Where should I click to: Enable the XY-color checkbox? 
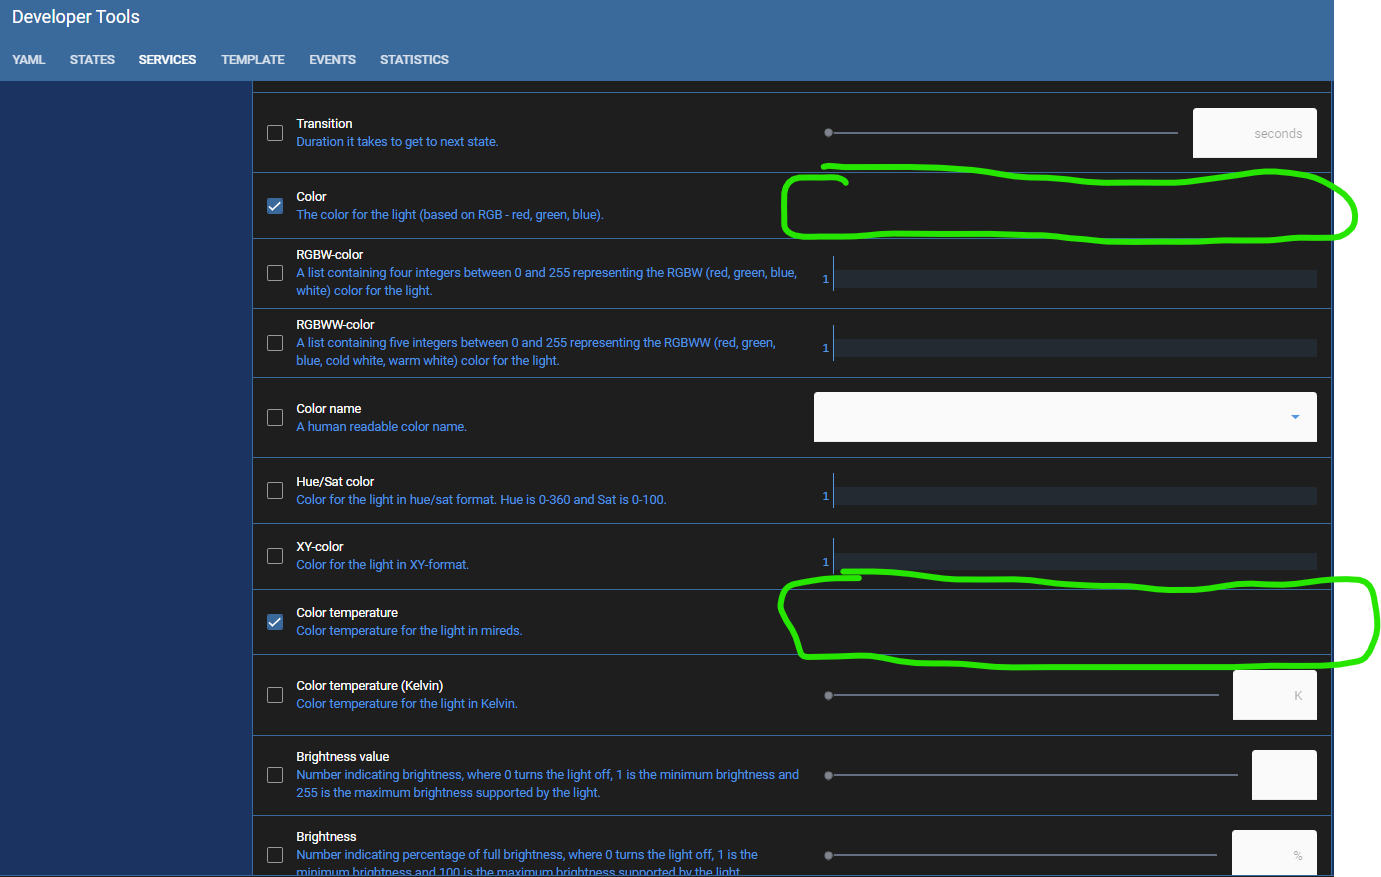275,556
